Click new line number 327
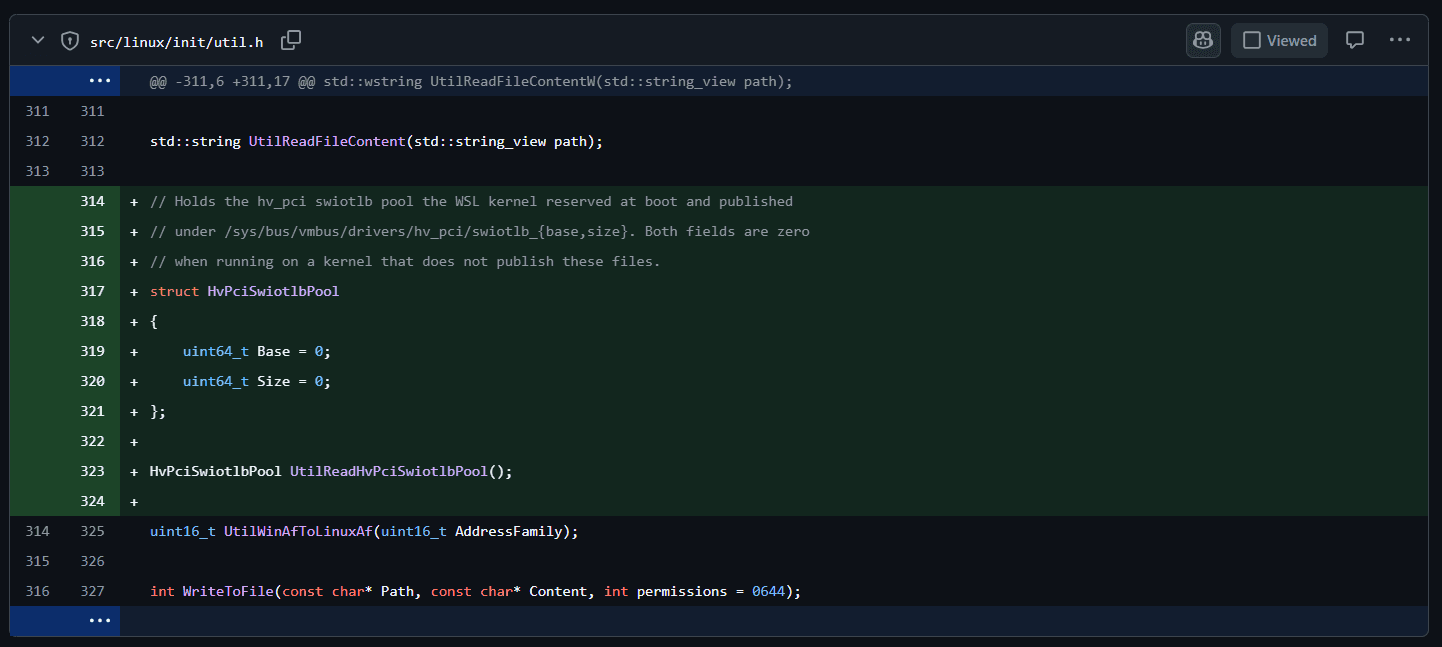This screenshot has width=1442, height=647. (x=93, y=591)
